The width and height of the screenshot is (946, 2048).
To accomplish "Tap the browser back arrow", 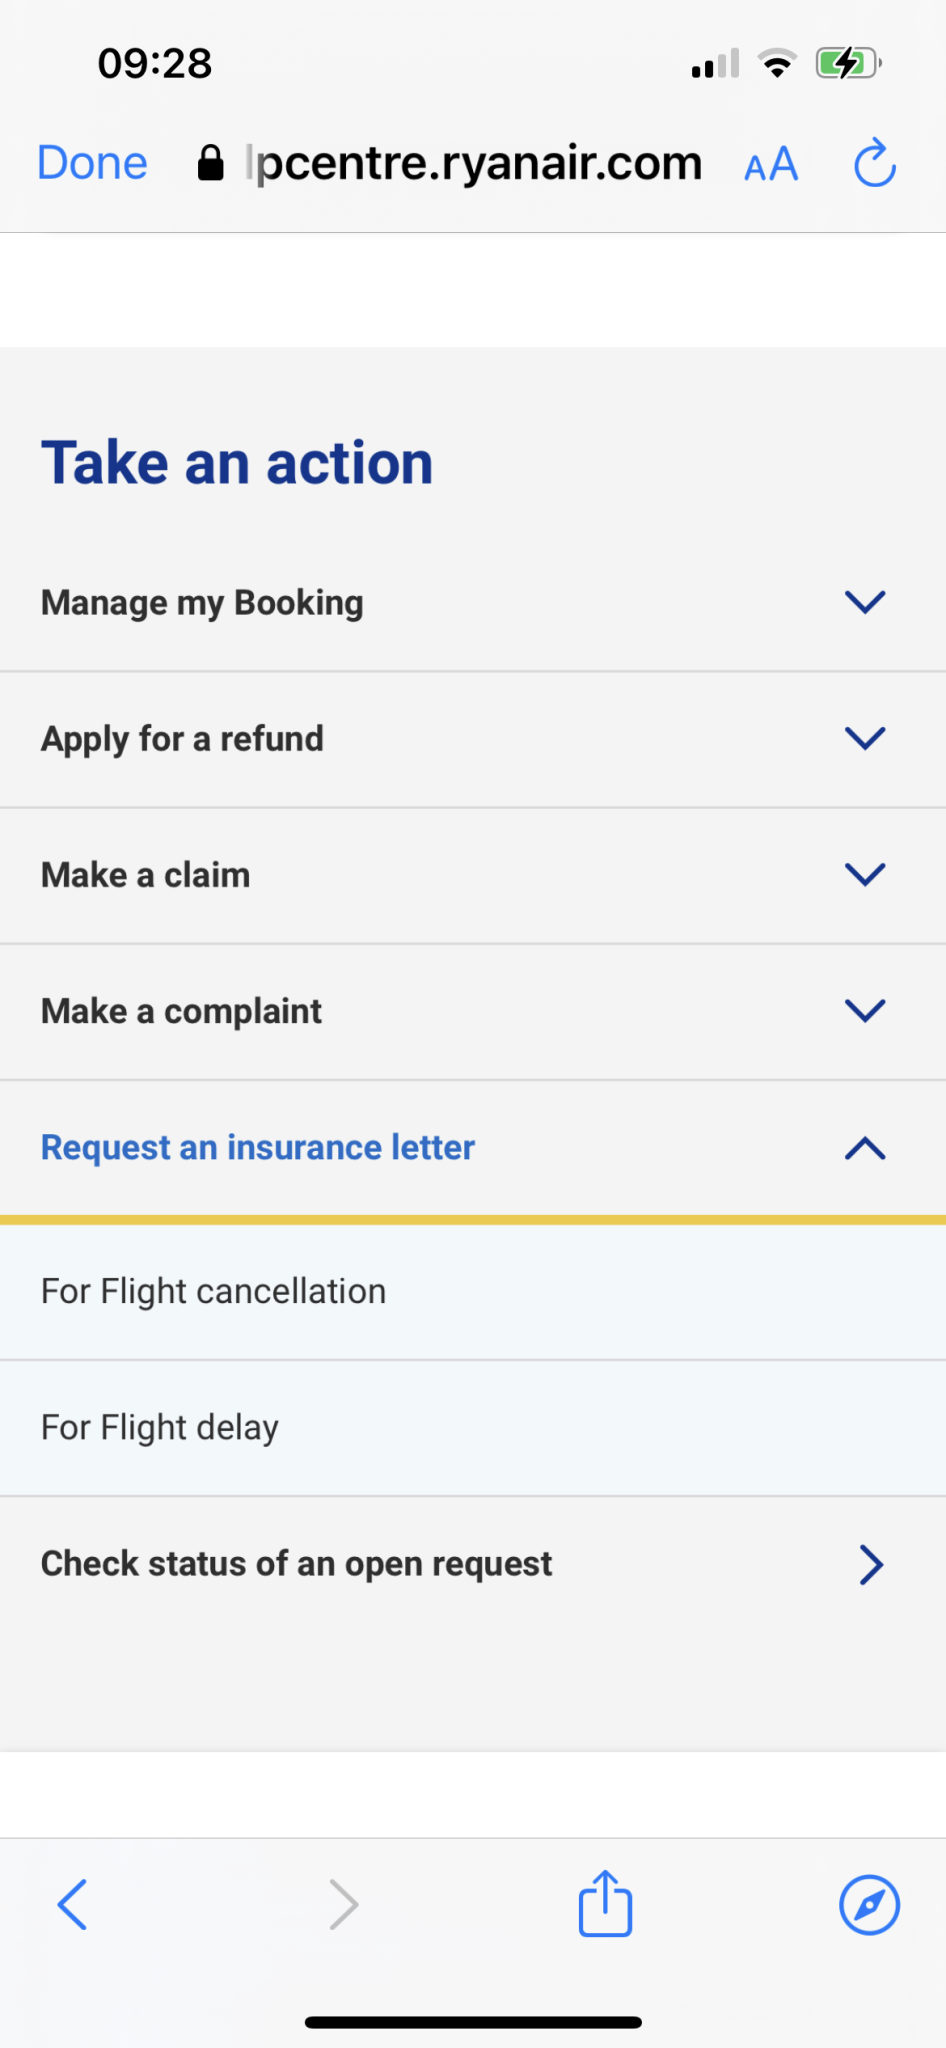I will tap(72, 1904).
